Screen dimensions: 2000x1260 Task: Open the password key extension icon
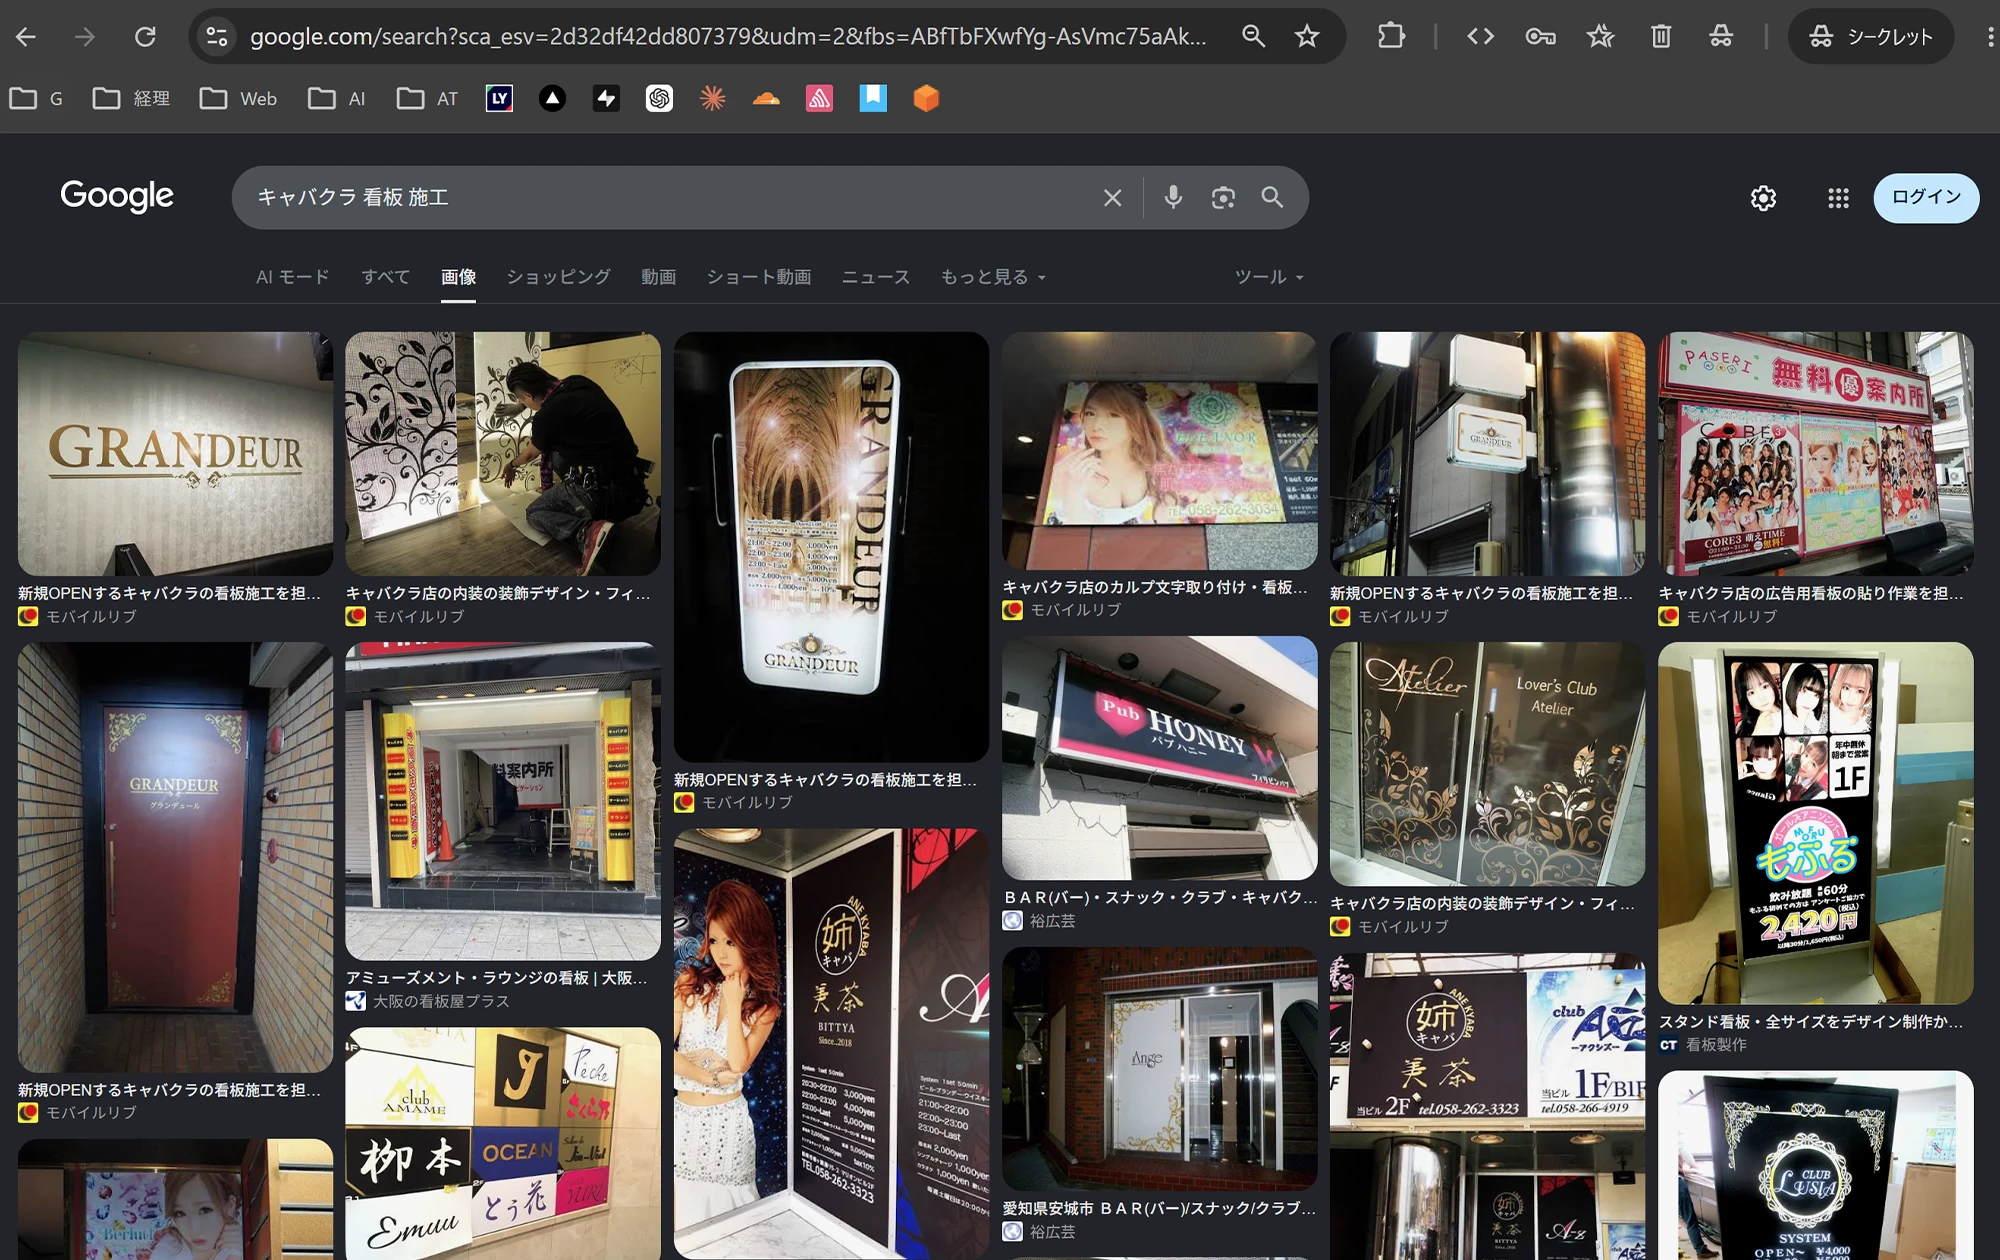point(1540,37)
